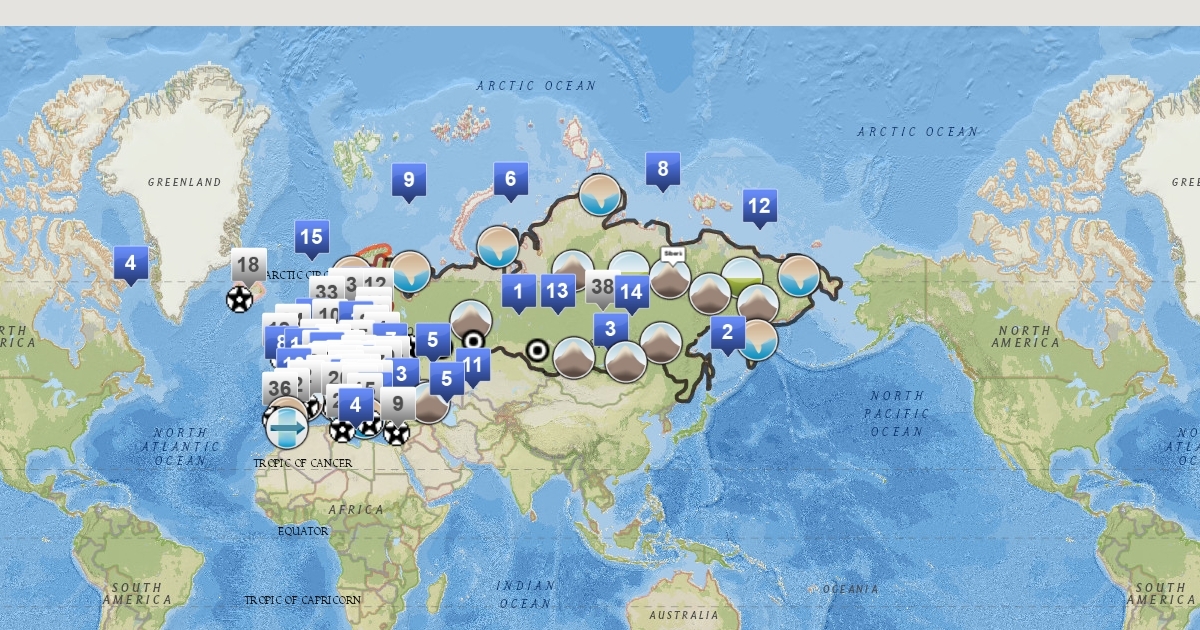Viewport: 1200px width, 630px height.
Task: Click the small white Siberia label bubble
Action: coord(674,254)
